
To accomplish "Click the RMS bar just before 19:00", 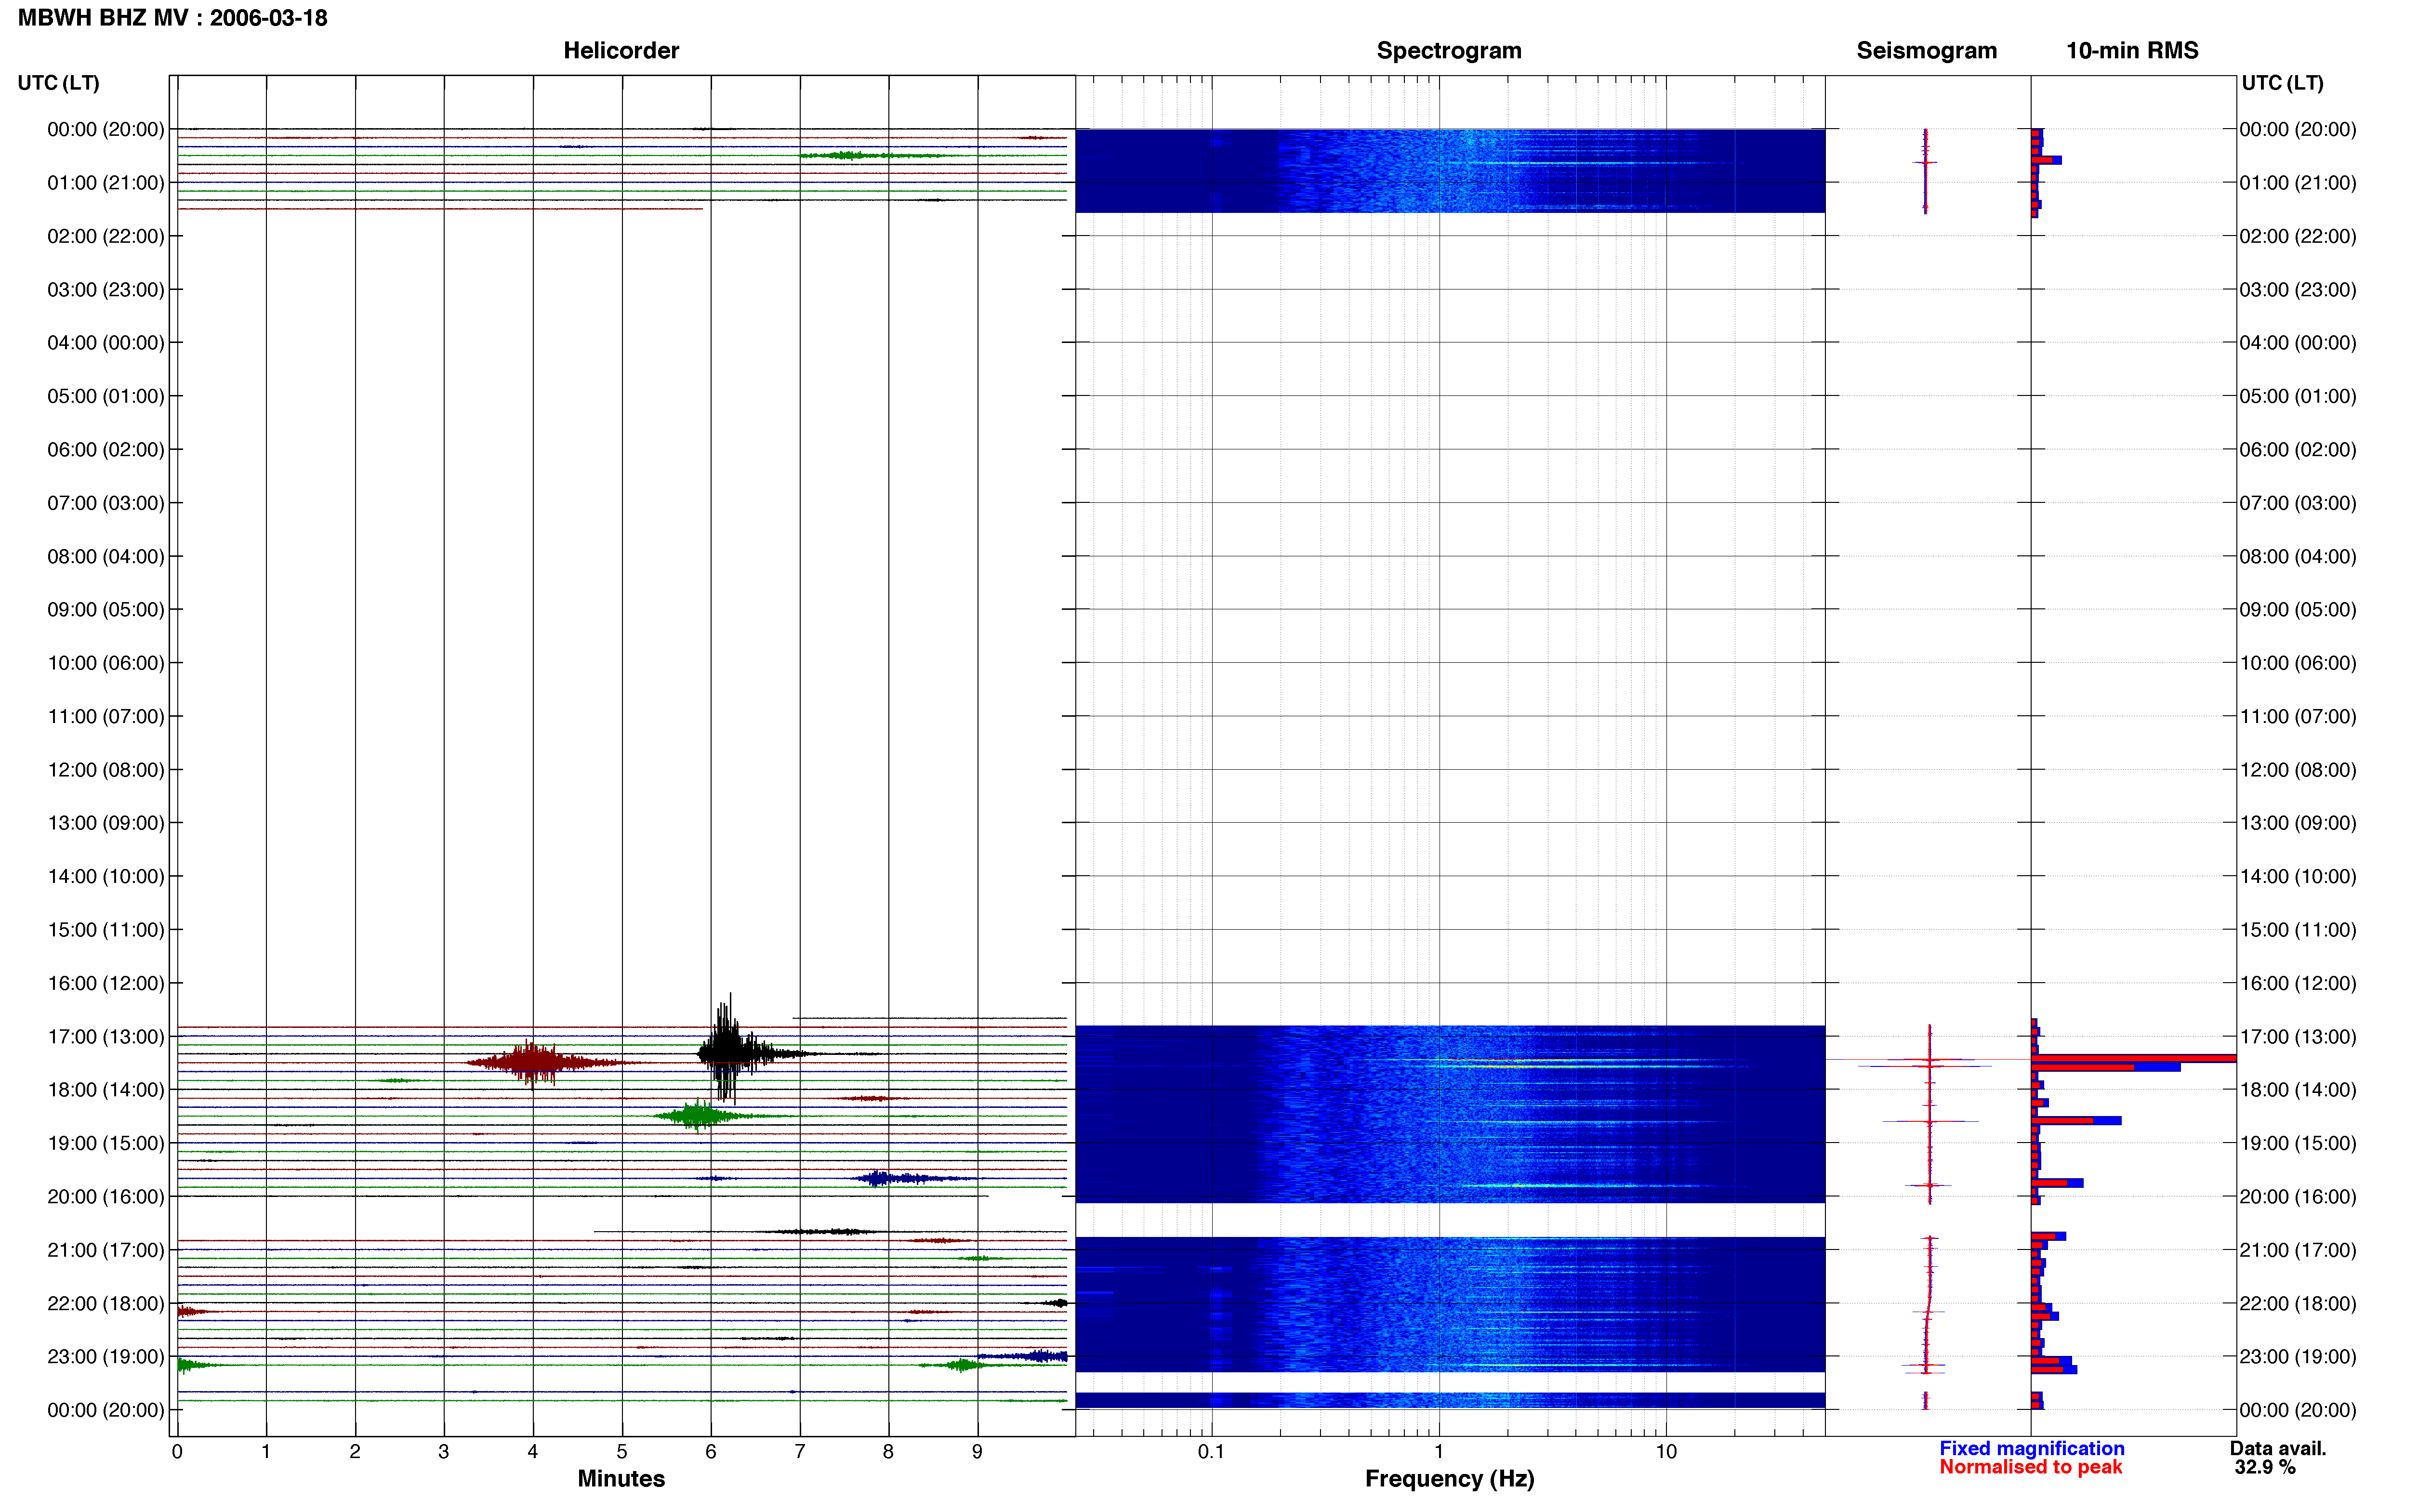I will click(x=2076, y=1121).
